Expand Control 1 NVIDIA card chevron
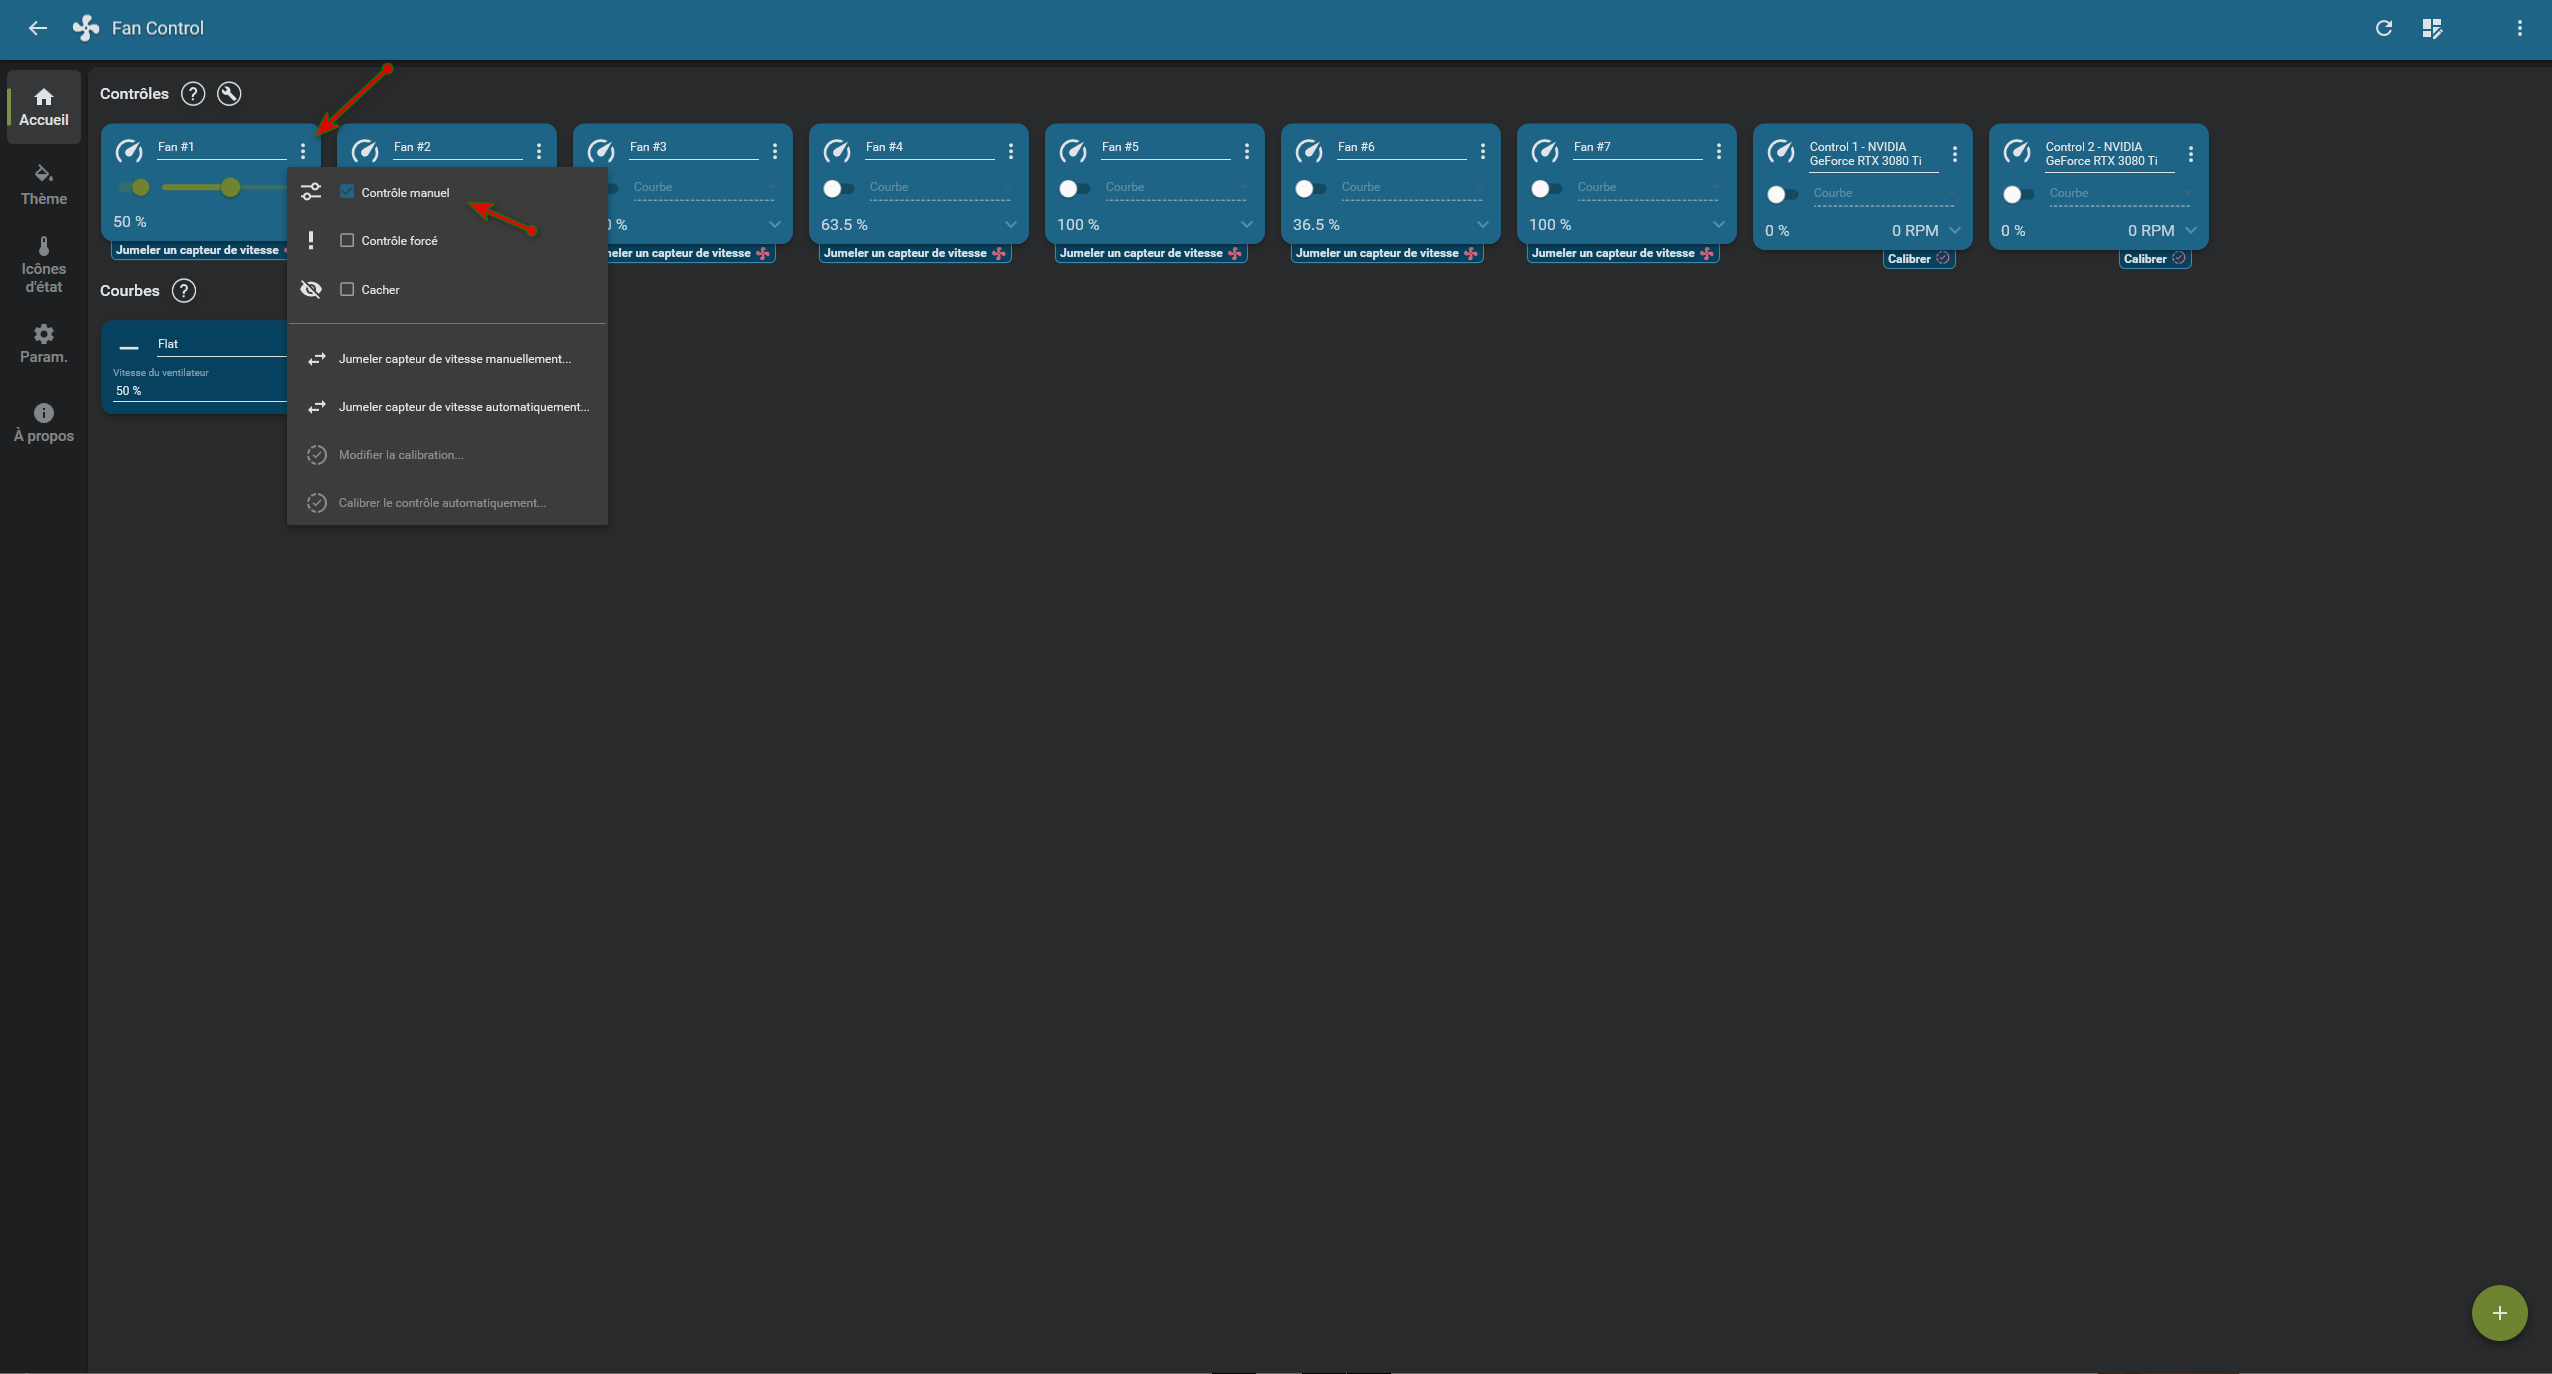Viewport: 2552px width, 1374px height. [1955, 231]
